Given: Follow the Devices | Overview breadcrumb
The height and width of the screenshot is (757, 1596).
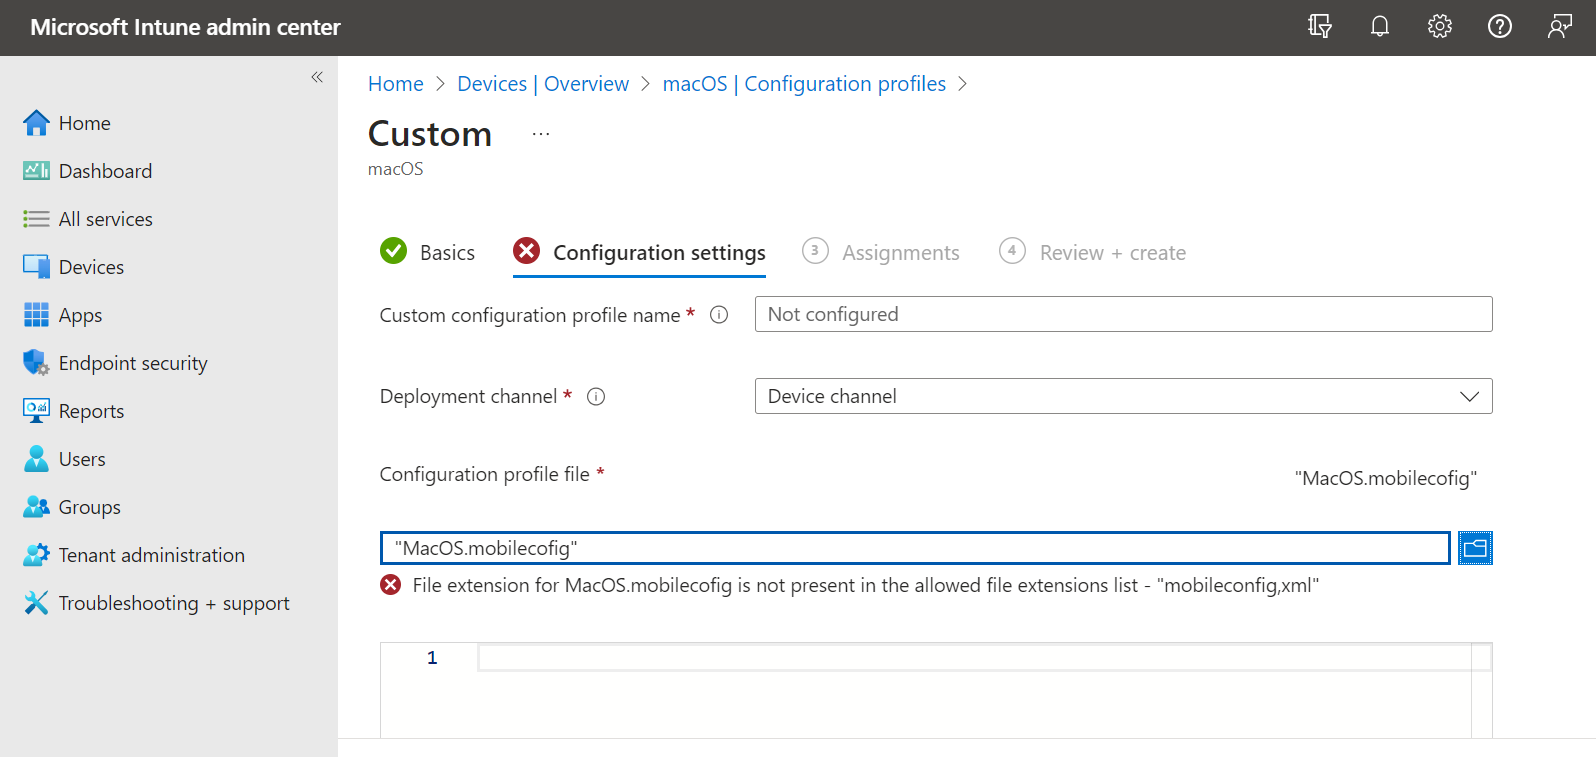Looking at the screenshot, I should (543, 84).
